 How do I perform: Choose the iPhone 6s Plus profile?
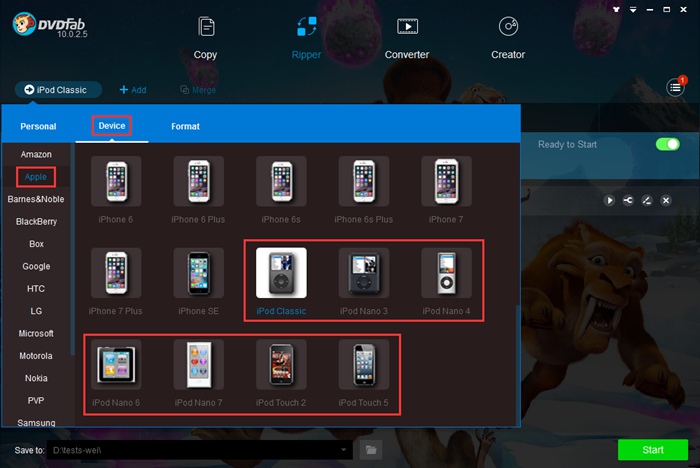tap(363, 191)
